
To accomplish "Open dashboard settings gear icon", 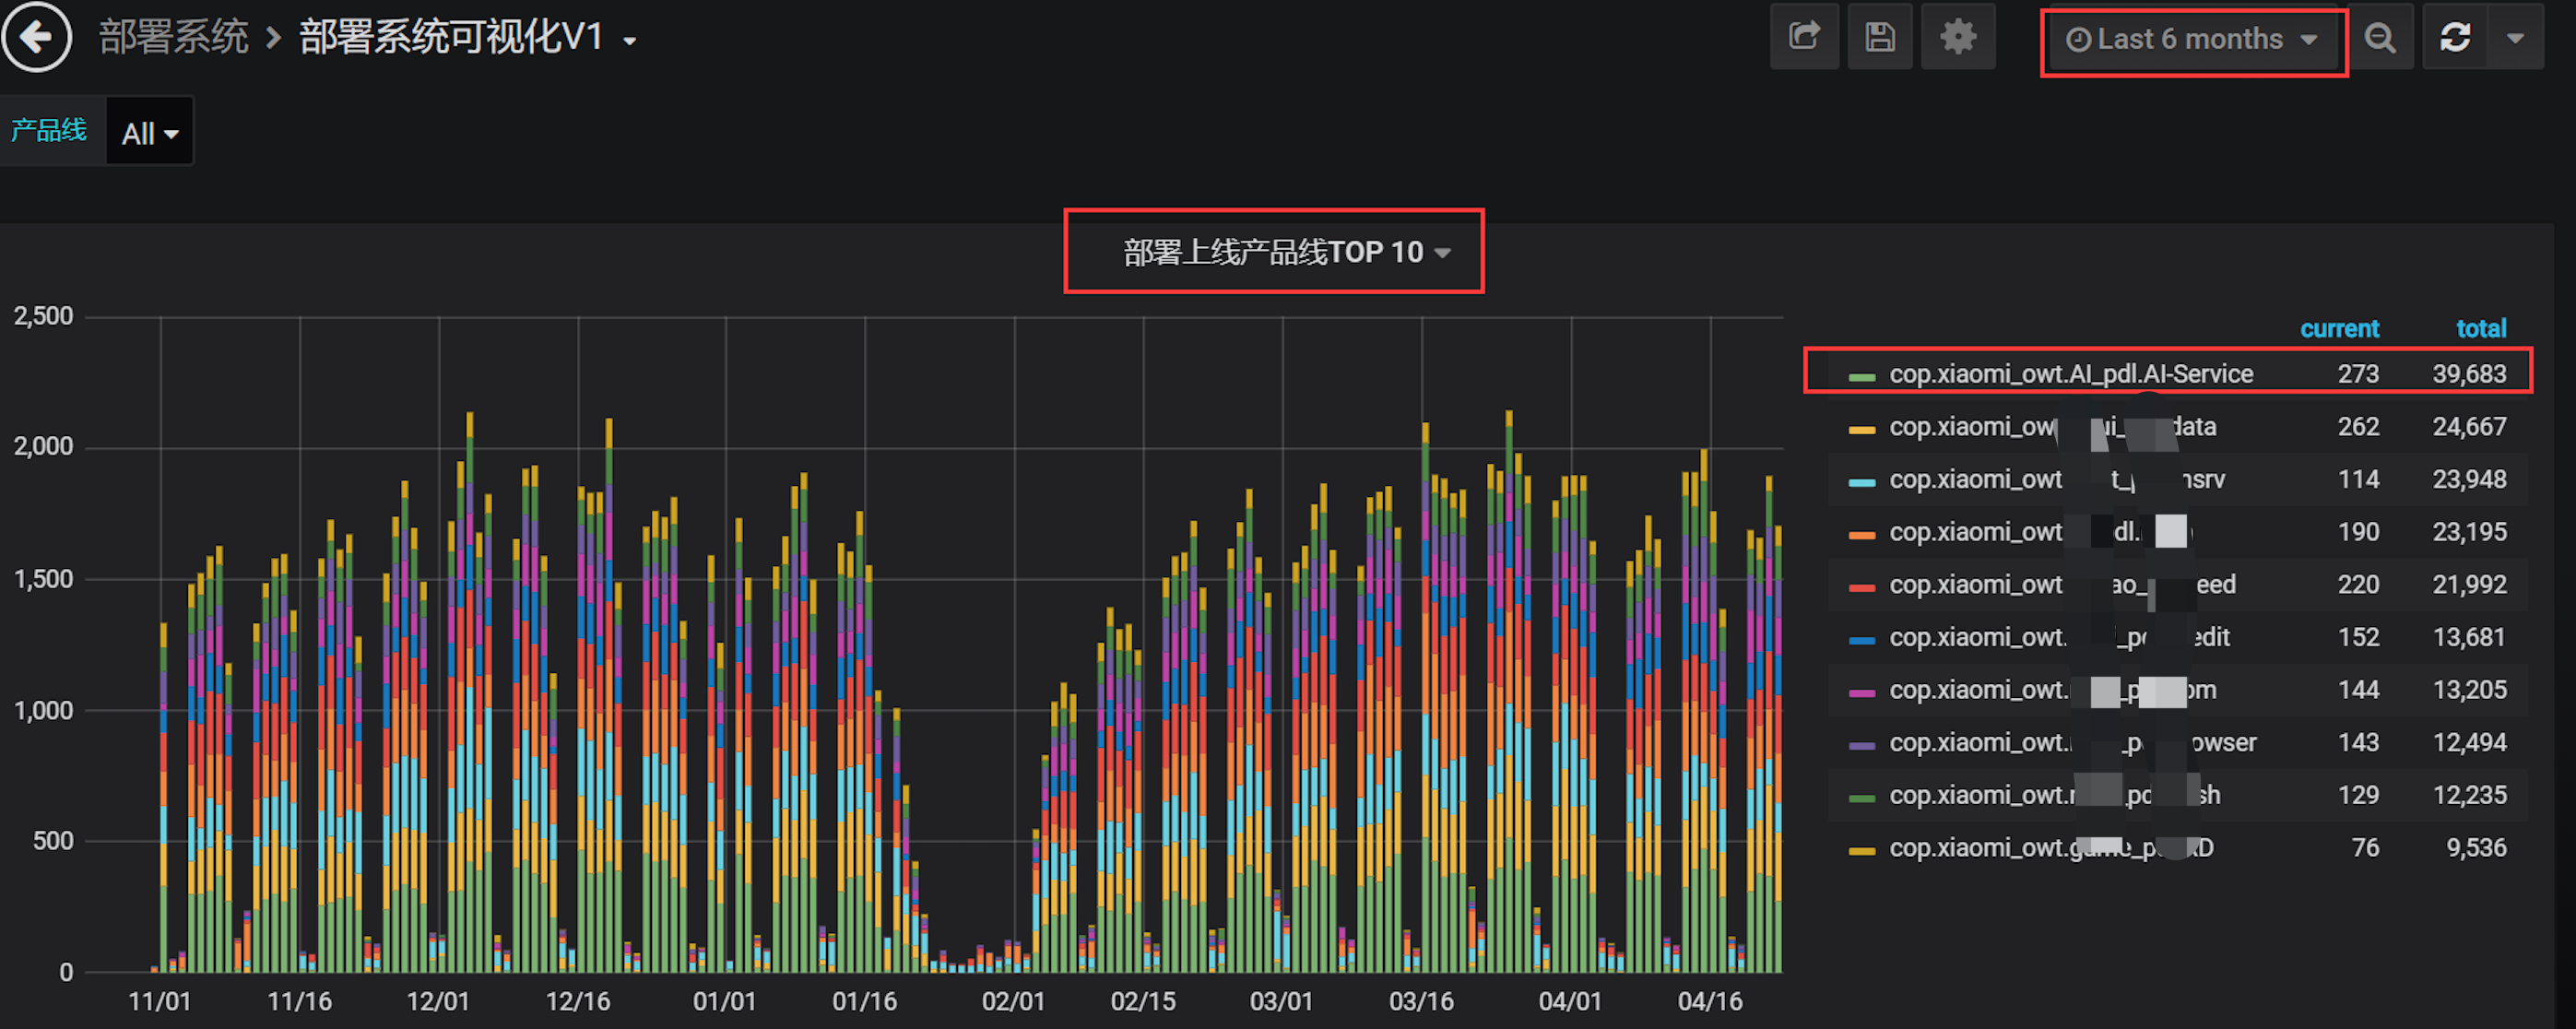I will (1958, 38).
